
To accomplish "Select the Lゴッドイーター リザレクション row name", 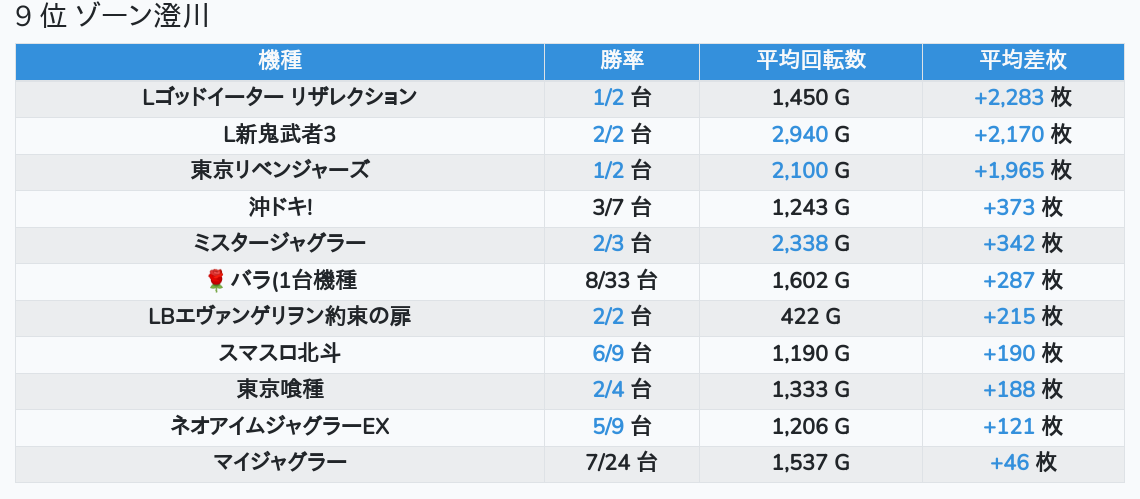I will 280,98.
